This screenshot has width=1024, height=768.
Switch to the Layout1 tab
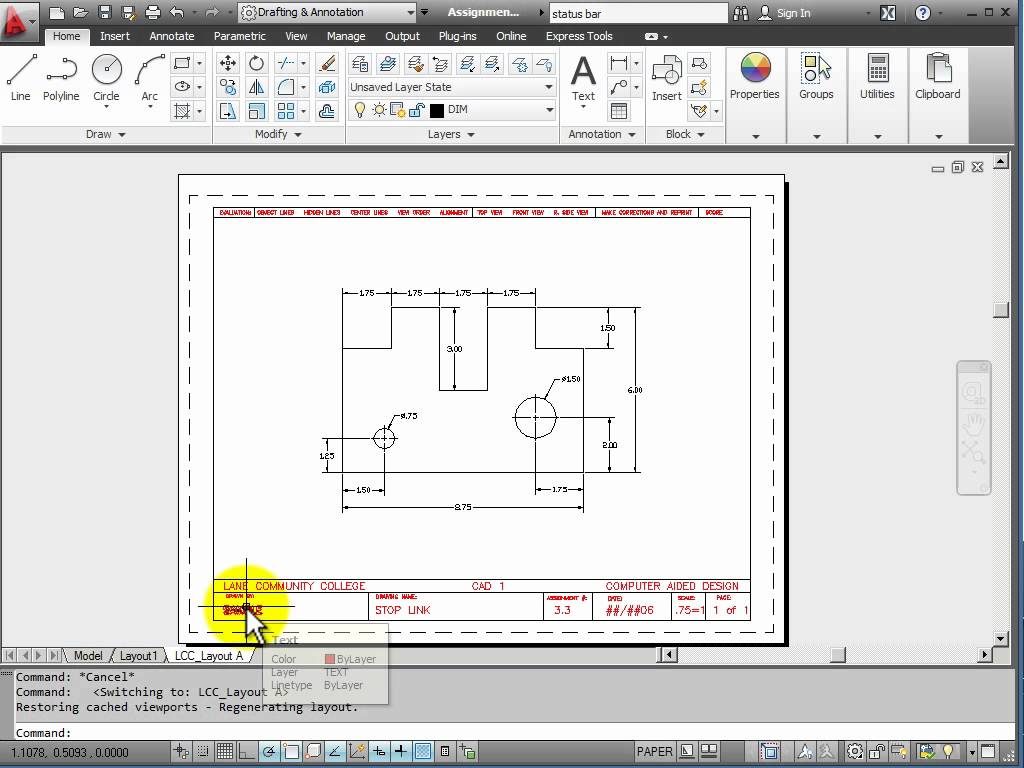[138, 655]
